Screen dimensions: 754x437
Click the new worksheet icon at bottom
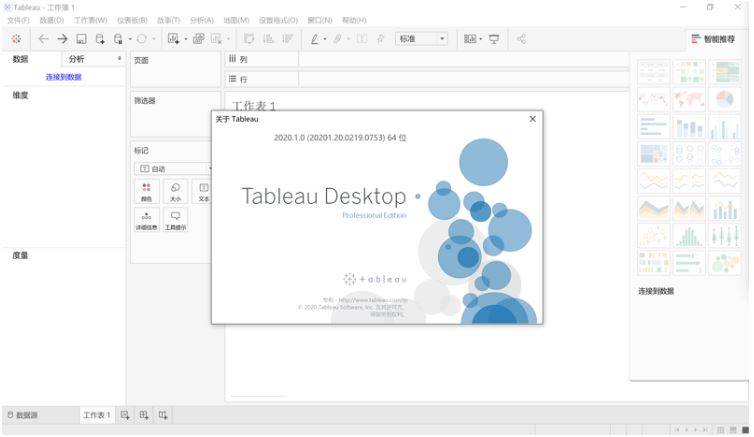(126, 415)
